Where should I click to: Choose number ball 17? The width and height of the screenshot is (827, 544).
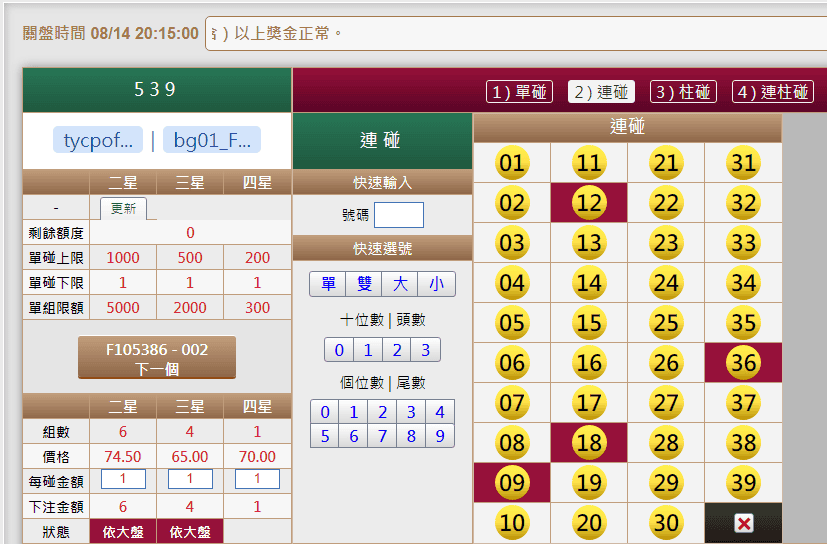pyautogui.click(x=589, y=403)
